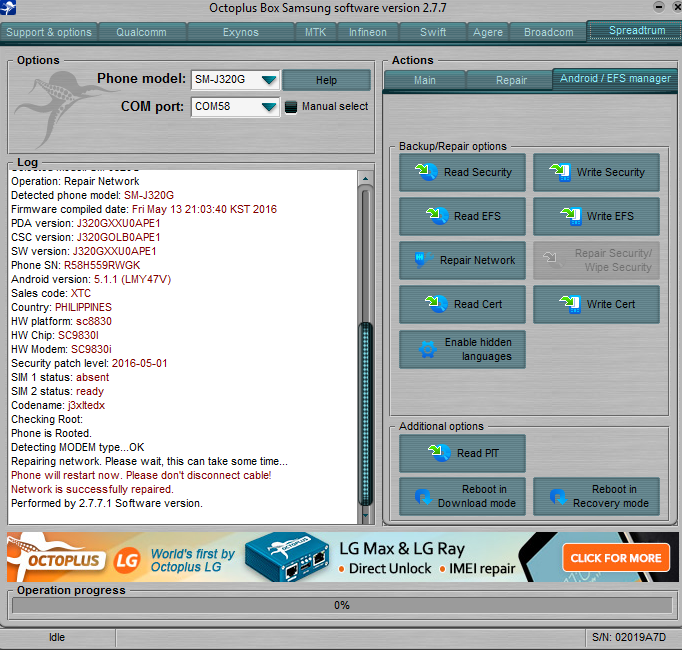The height and width of the screenshot is (650, 682).
Task: Switch to the Swift tab
Action: [x=433, y=32]
